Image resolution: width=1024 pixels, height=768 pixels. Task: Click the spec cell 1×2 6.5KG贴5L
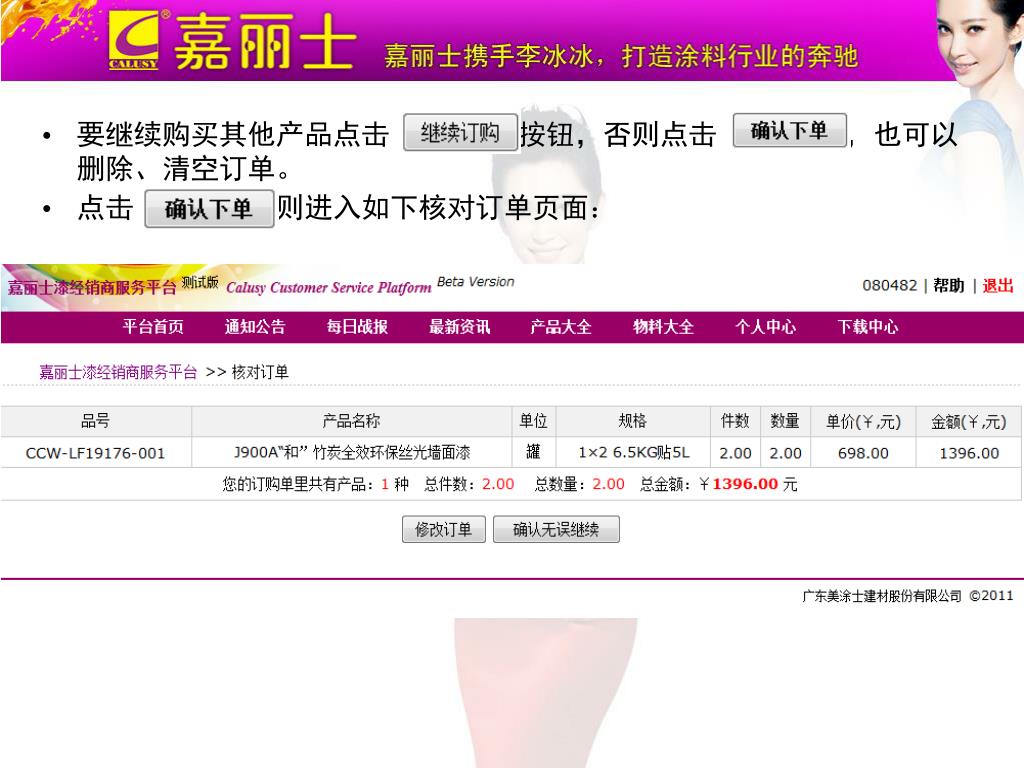coord(633,453)
